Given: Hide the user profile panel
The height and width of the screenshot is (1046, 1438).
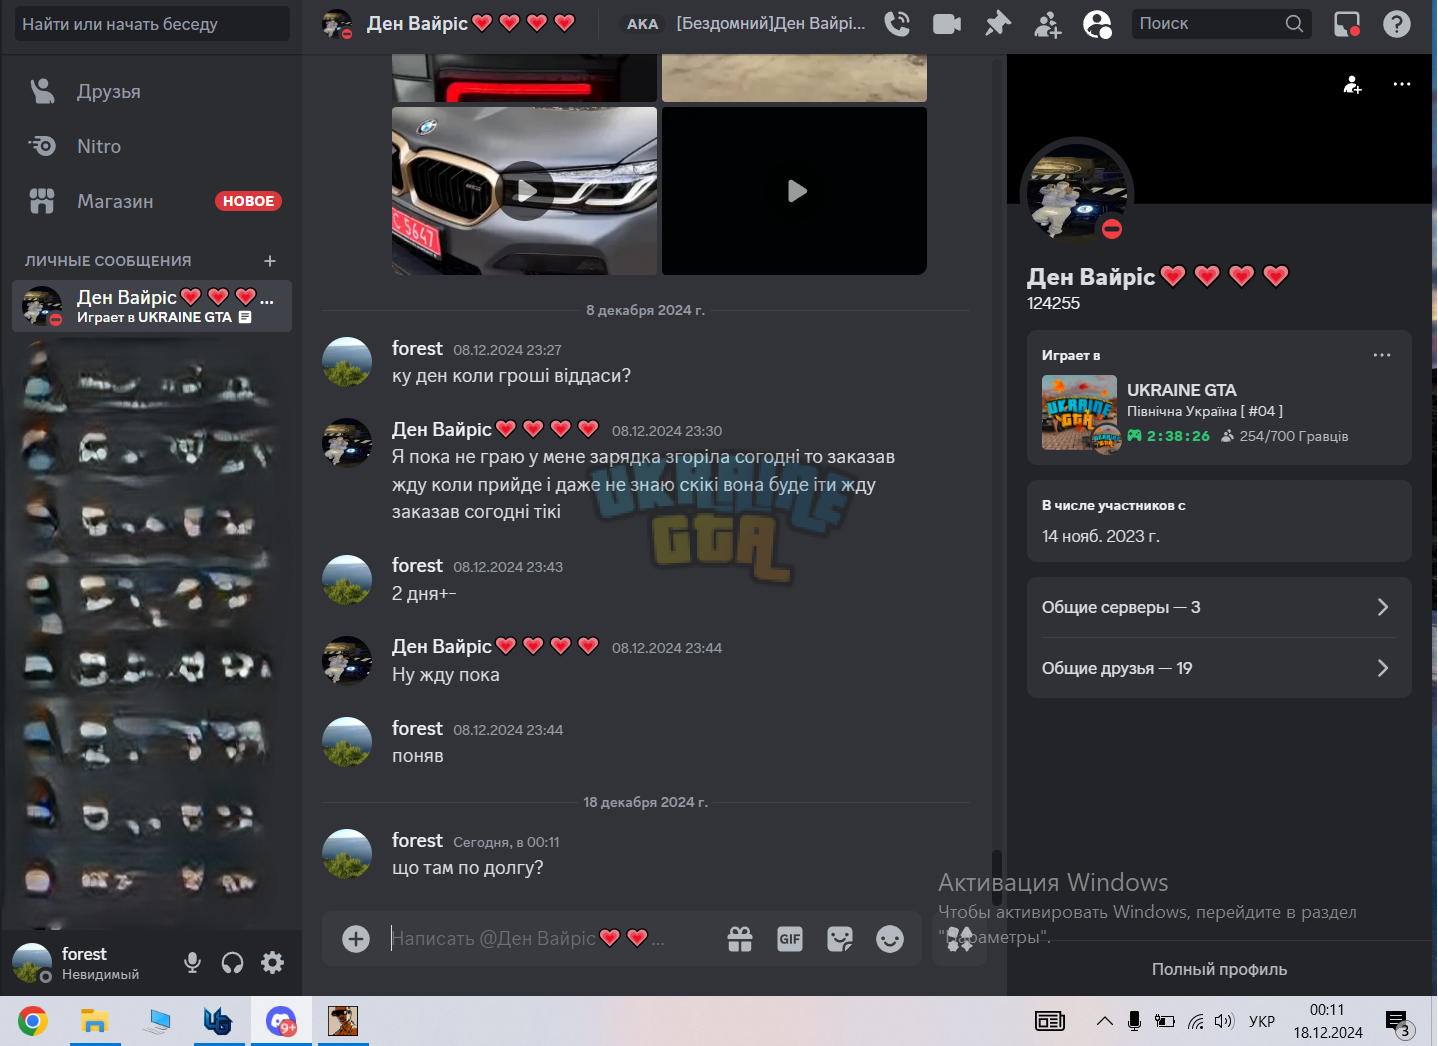Looking at the screenshot, I should [x=1097, y=24].
